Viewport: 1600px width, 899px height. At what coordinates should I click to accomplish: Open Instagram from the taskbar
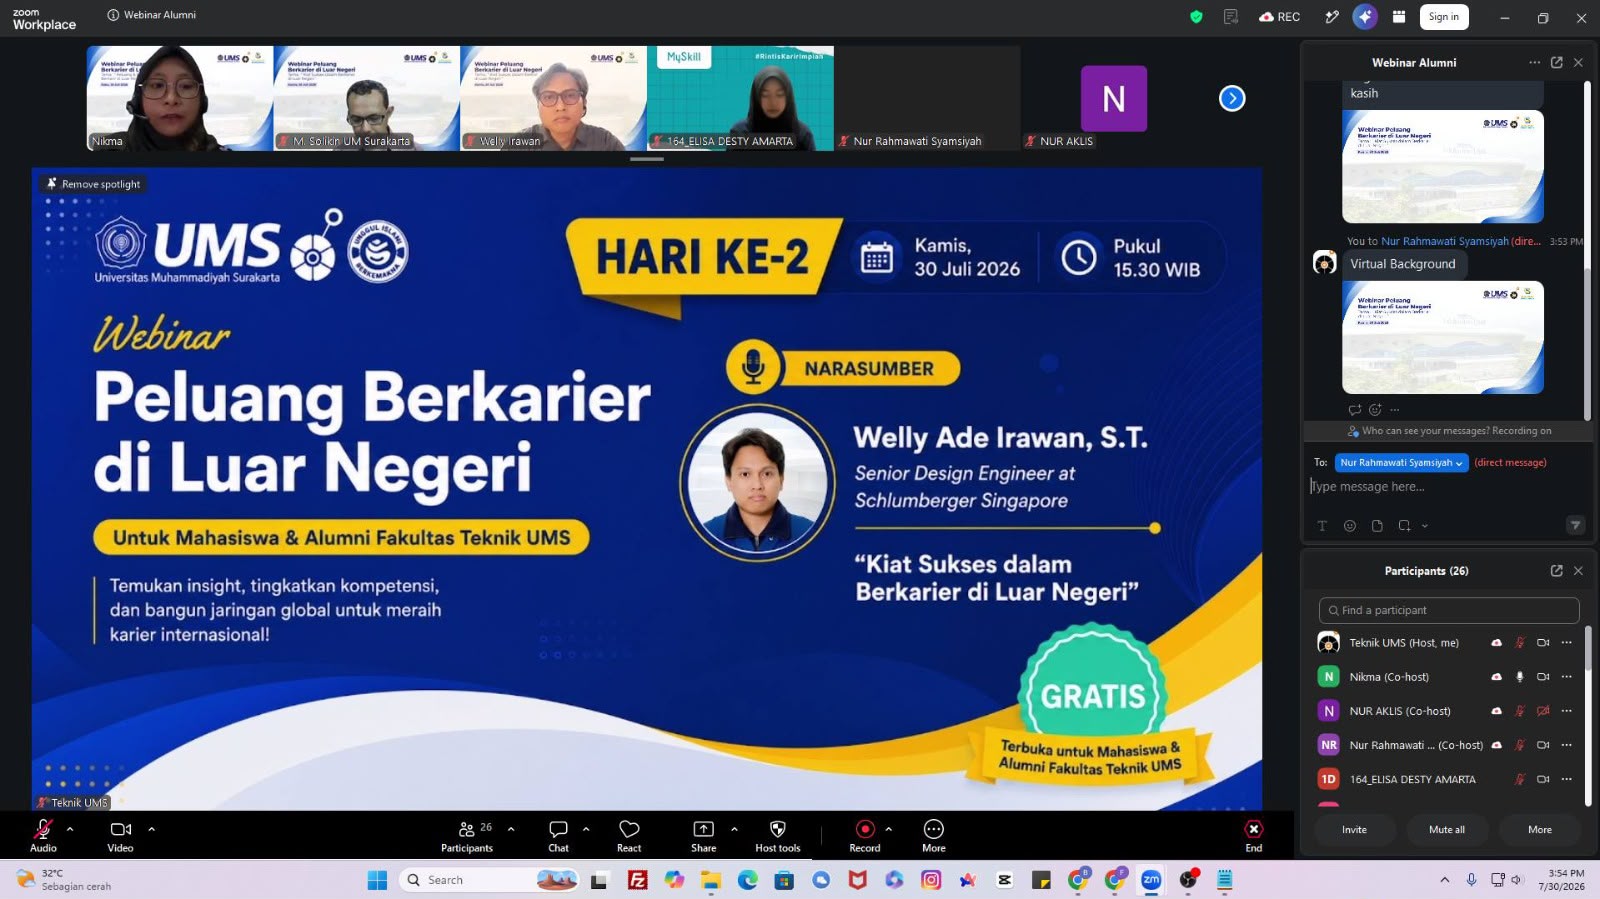[931, 880]
